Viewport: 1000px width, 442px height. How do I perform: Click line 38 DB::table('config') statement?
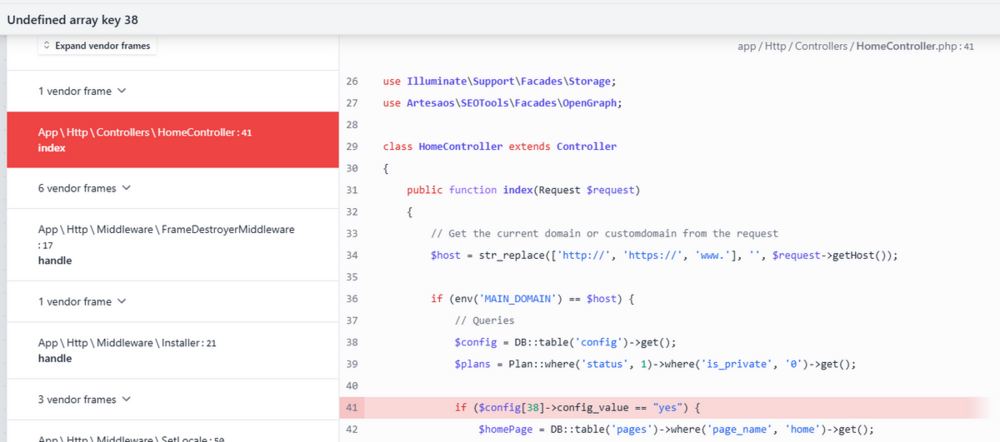pyautogui.click(x=565, y=342)
